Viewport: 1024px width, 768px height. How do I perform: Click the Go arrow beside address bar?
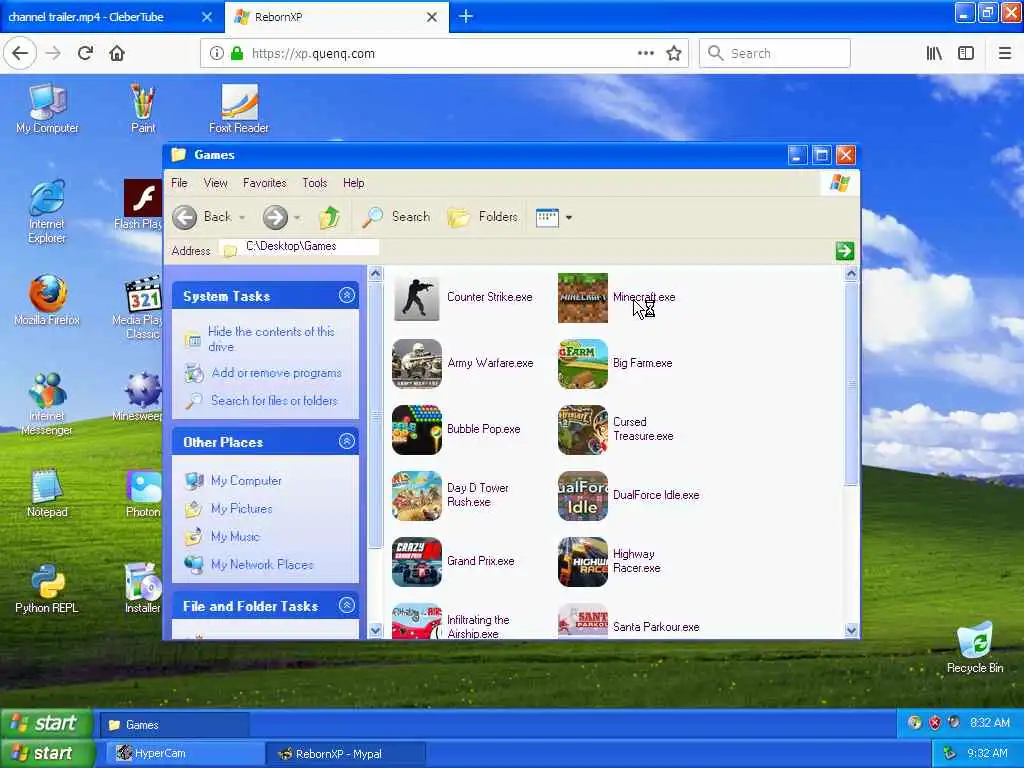844,251
